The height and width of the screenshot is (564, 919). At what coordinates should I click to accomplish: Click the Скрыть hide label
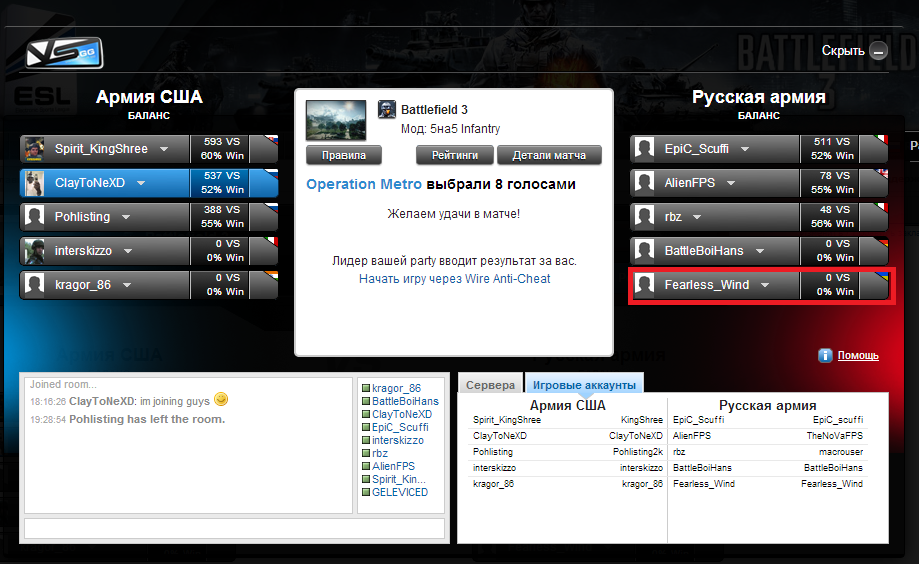(x=843, y=51)
